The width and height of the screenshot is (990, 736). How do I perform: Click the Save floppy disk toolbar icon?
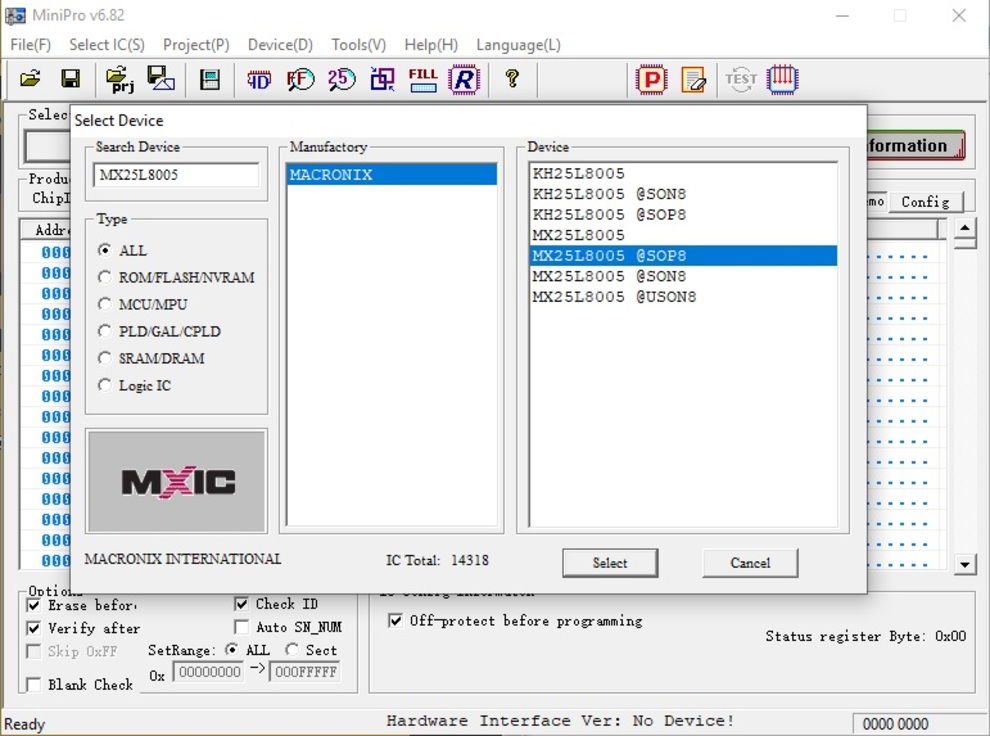[70, 79]
